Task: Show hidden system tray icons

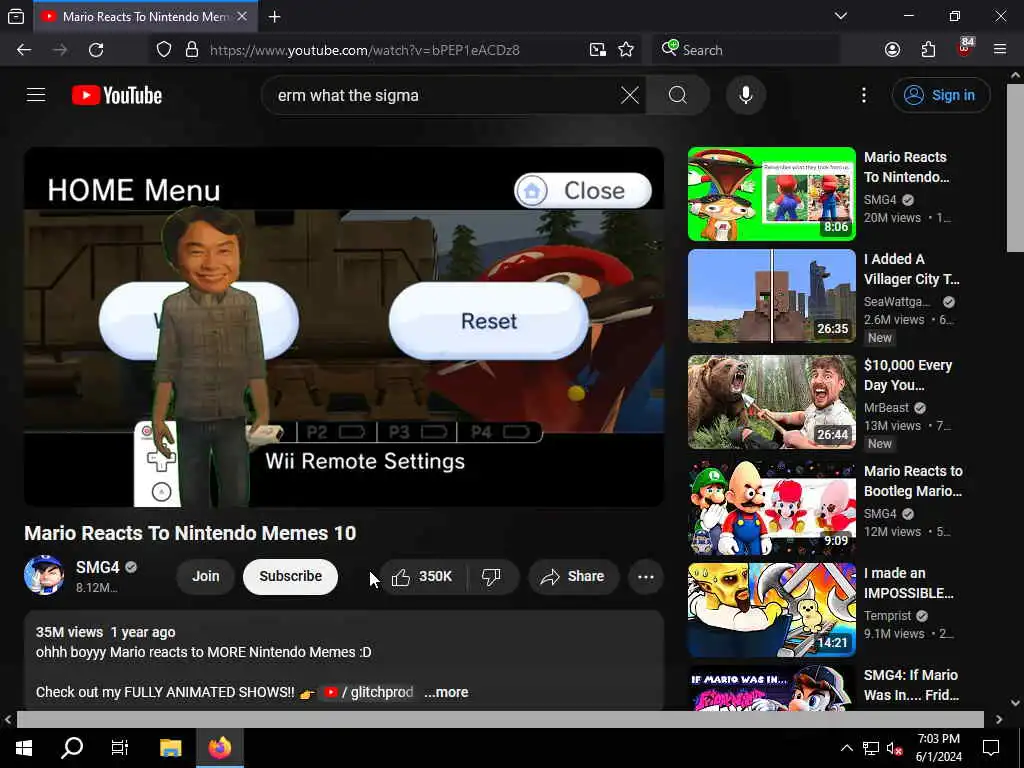Action: click(x=846, y=748)
